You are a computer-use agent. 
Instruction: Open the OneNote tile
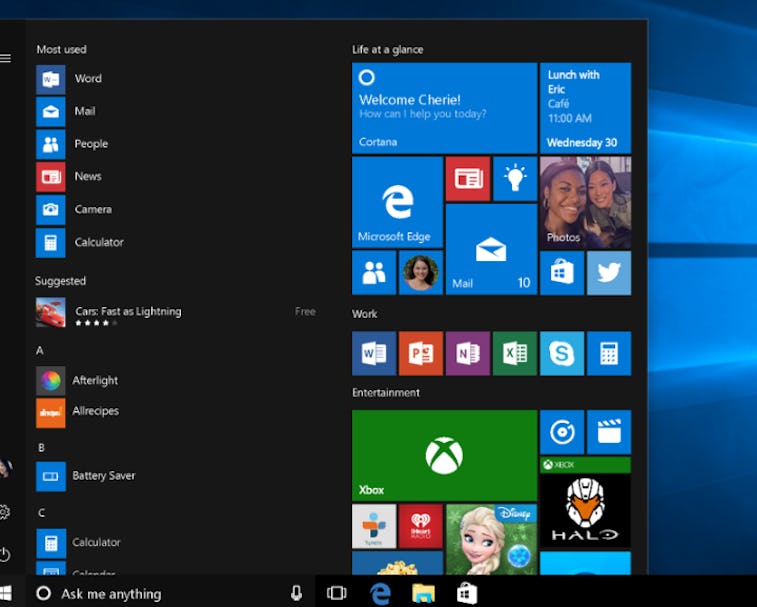[468, 353]
